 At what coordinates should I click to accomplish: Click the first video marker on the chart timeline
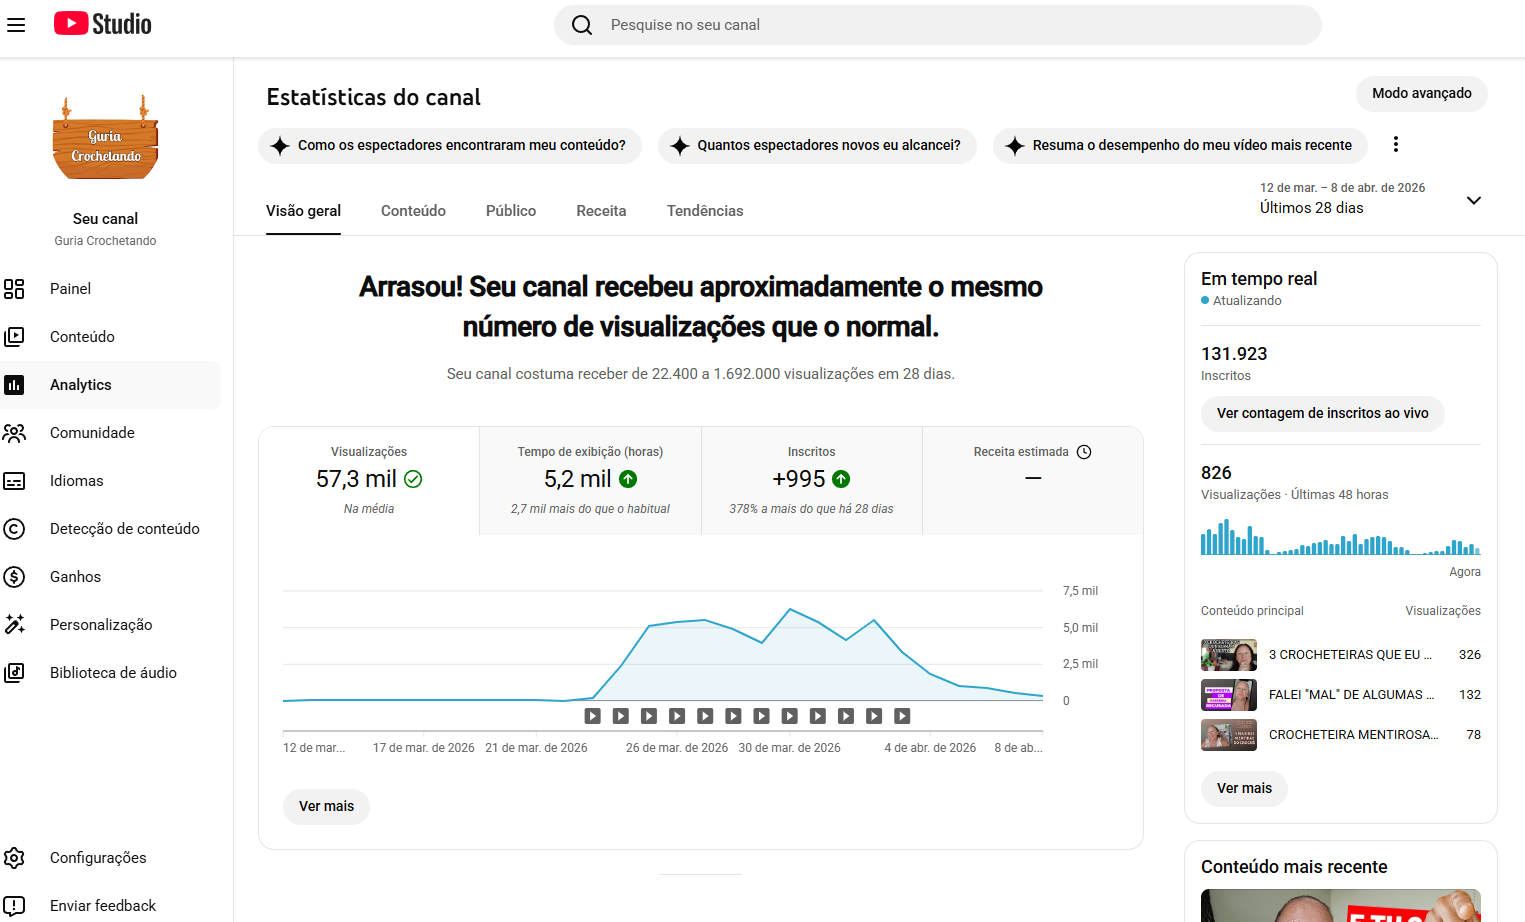(x=593, y=716)
